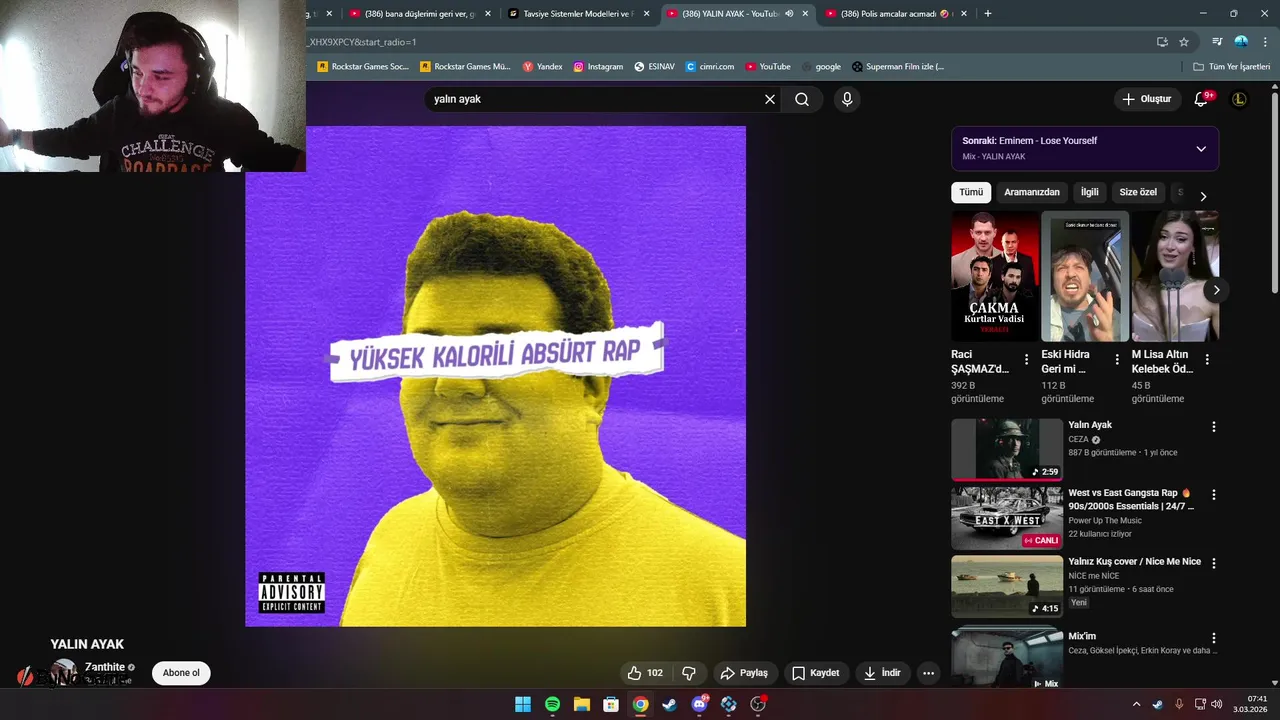Clear the search box with the X icon

(x=770, y=99)
